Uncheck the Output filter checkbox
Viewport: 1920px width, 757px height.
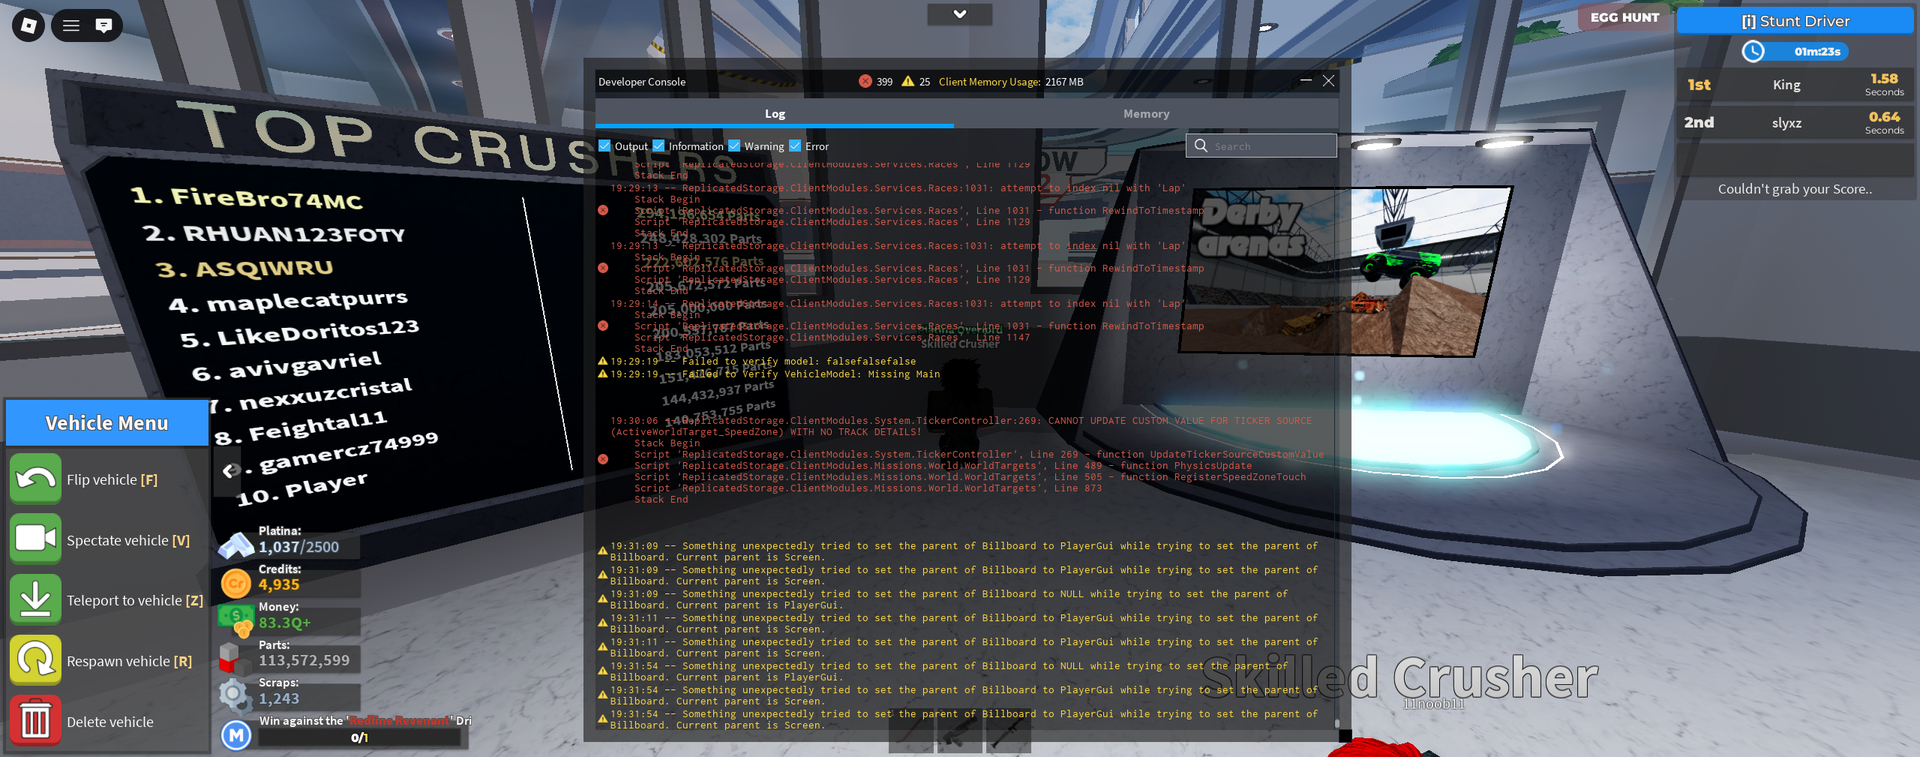605,146
